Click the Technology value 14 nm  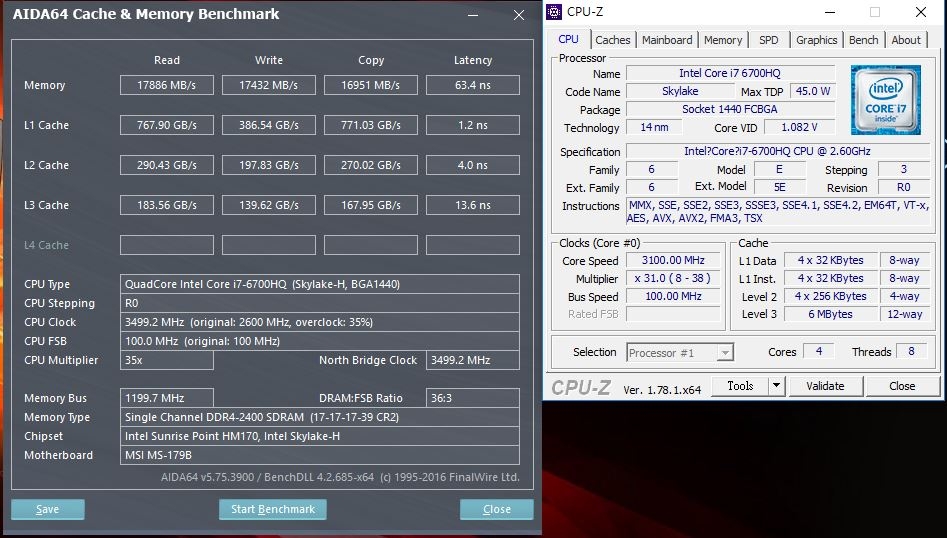click(654, 127)
